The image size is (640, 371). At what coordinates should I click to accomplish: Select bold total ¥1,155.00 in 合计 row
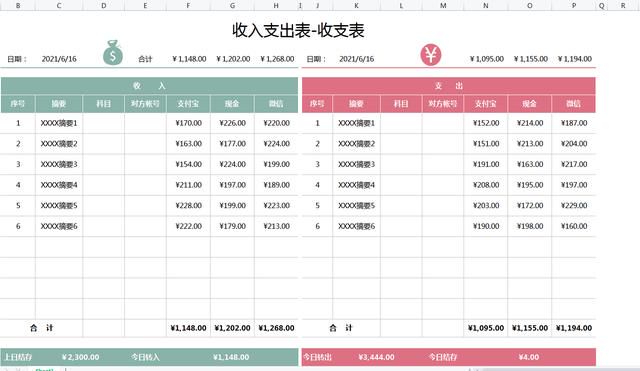pos(530,328)
